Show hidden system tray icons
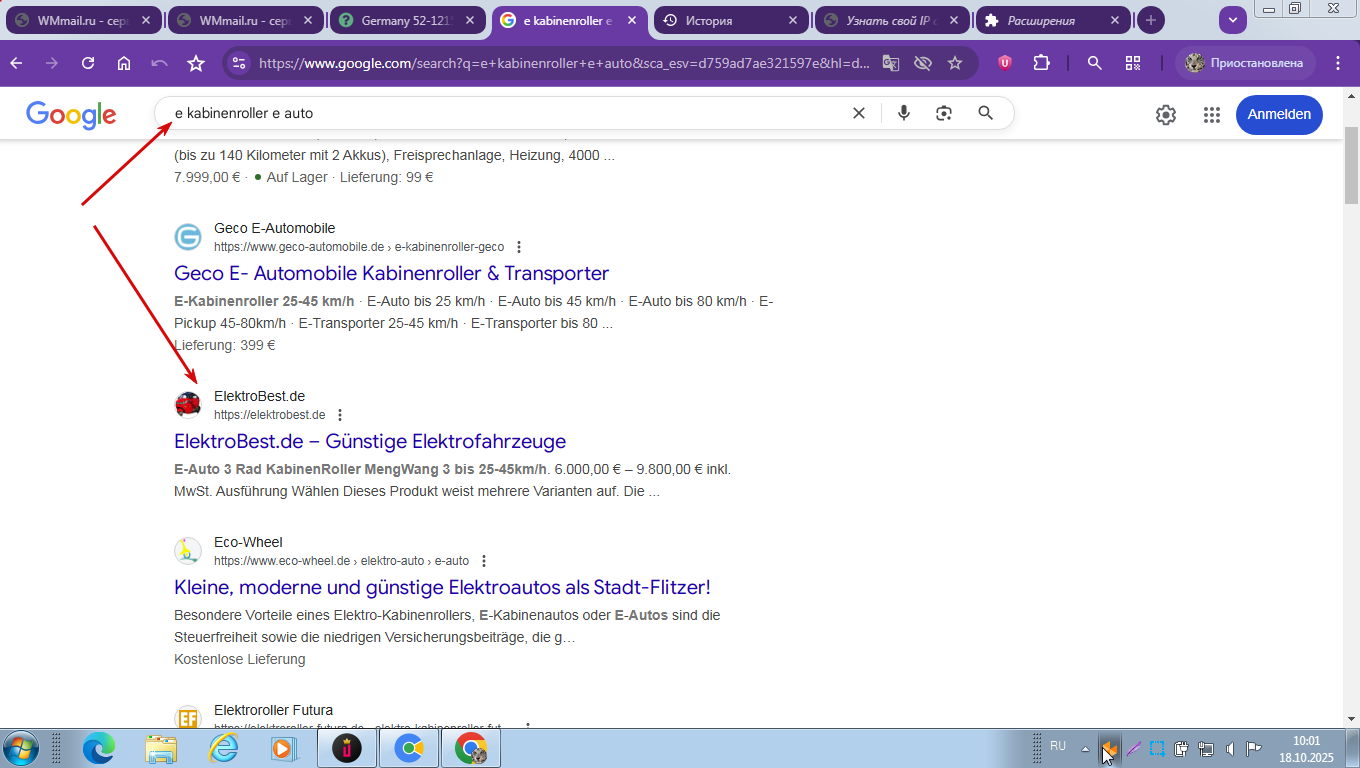1360x768 pixels. 1085,748
